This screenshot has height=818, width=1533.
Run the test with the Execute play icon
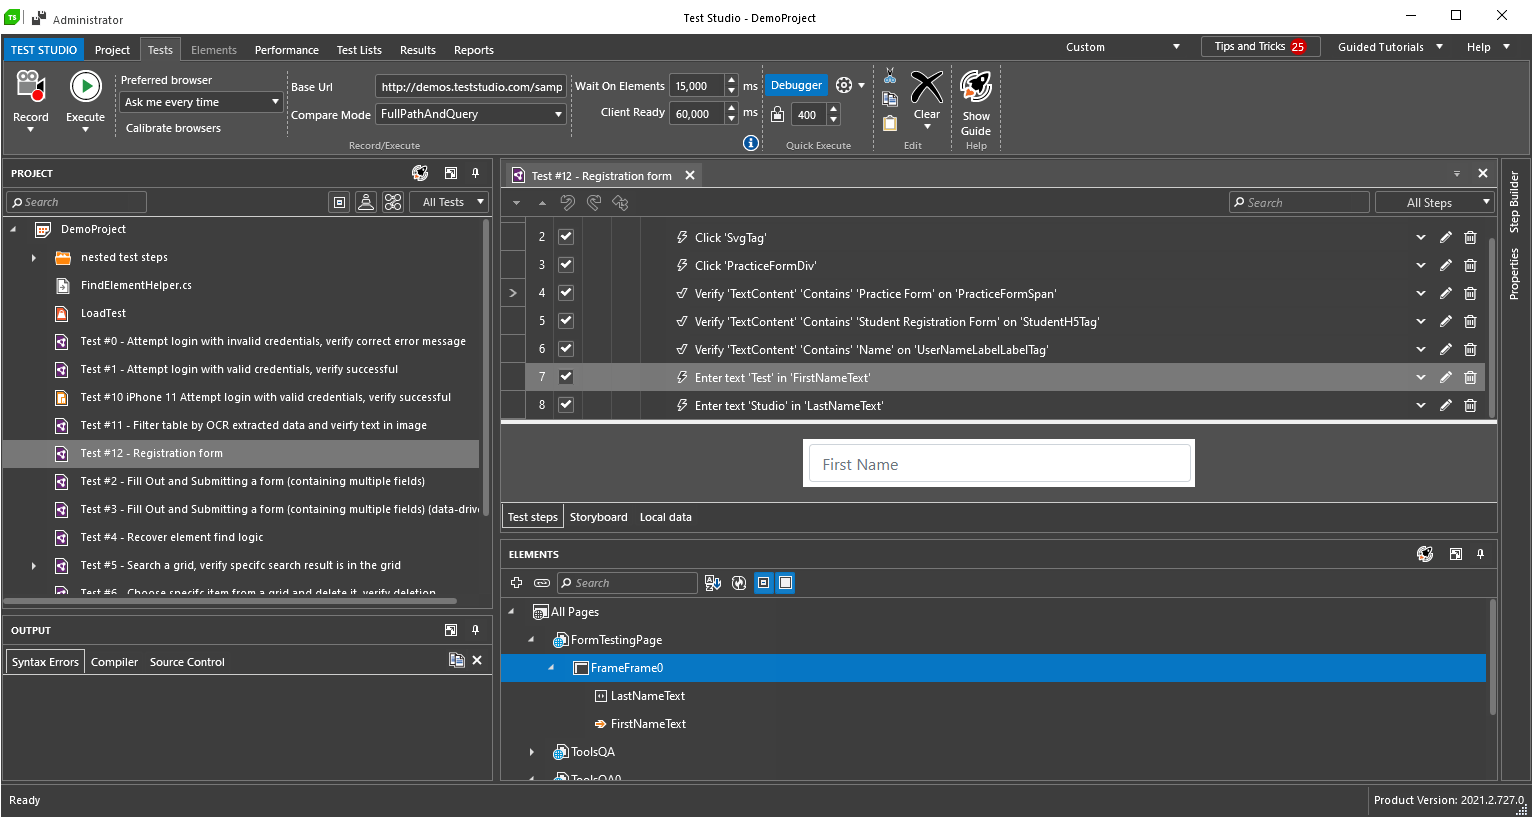[x=85, y=87]
